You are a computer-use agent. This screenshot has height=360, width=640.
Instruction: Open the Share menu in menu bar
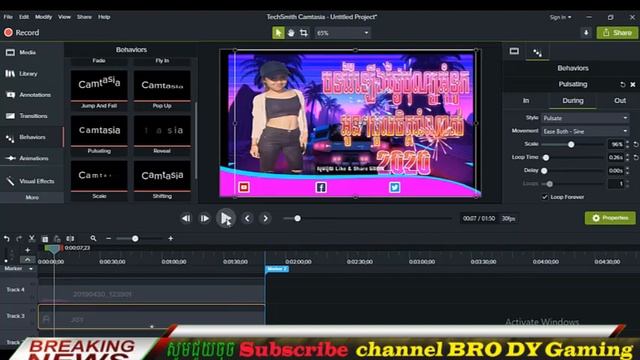(84, 17)
